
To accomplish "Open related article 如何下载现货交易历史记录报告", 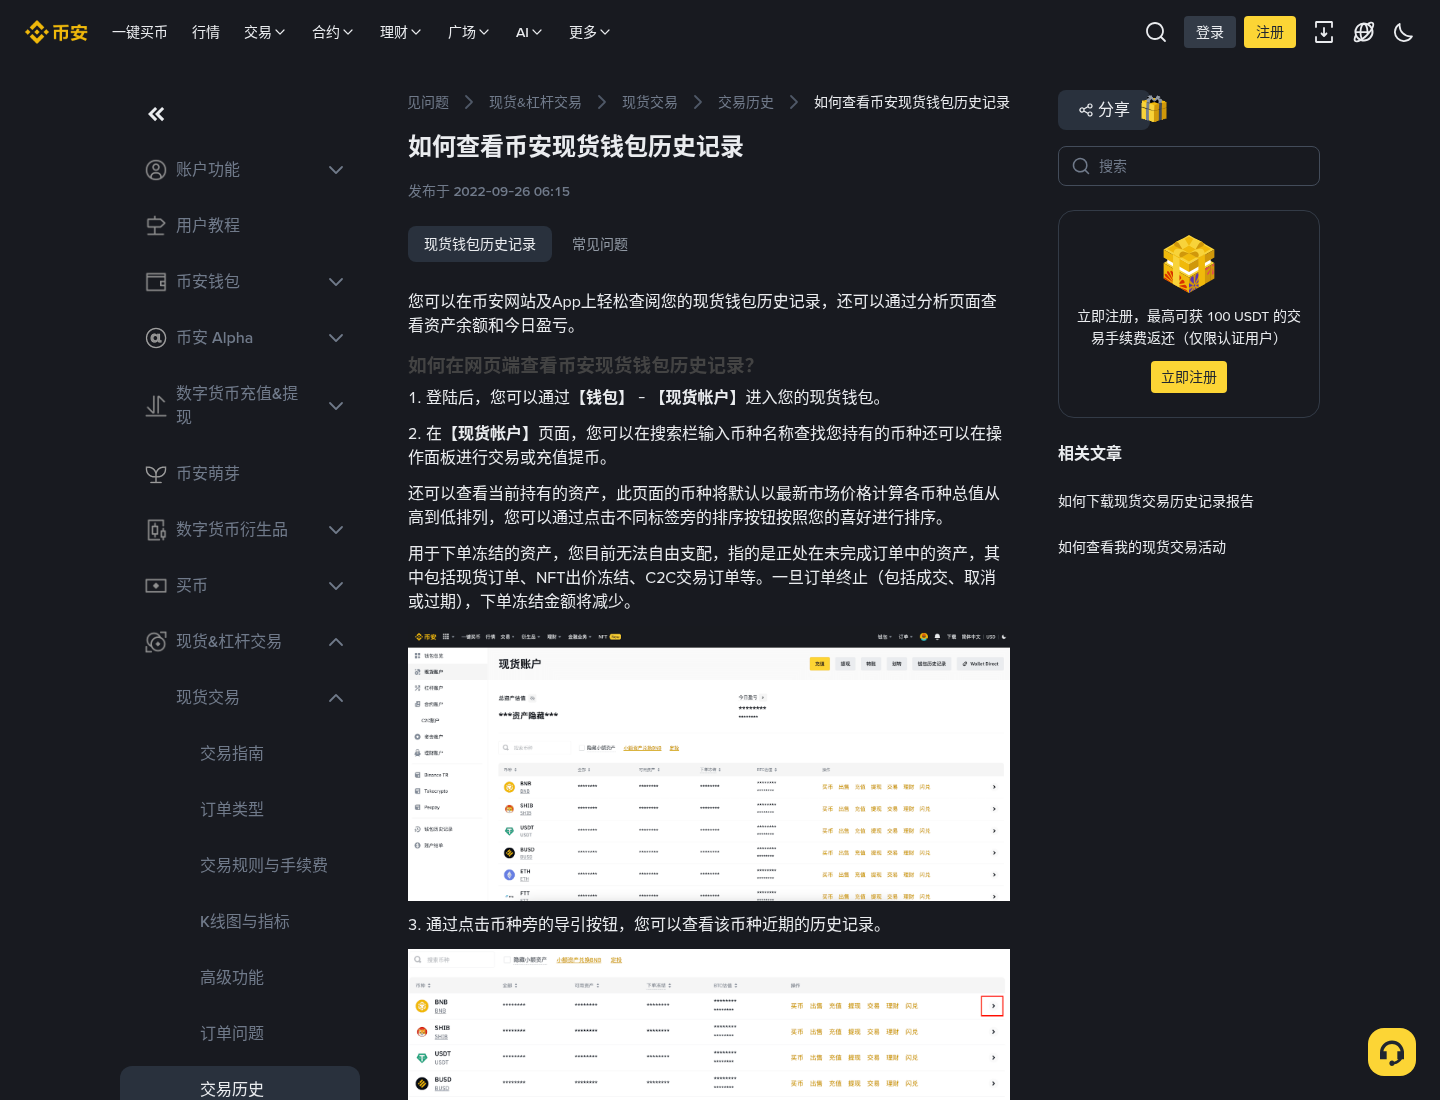I will [1156, 501].
